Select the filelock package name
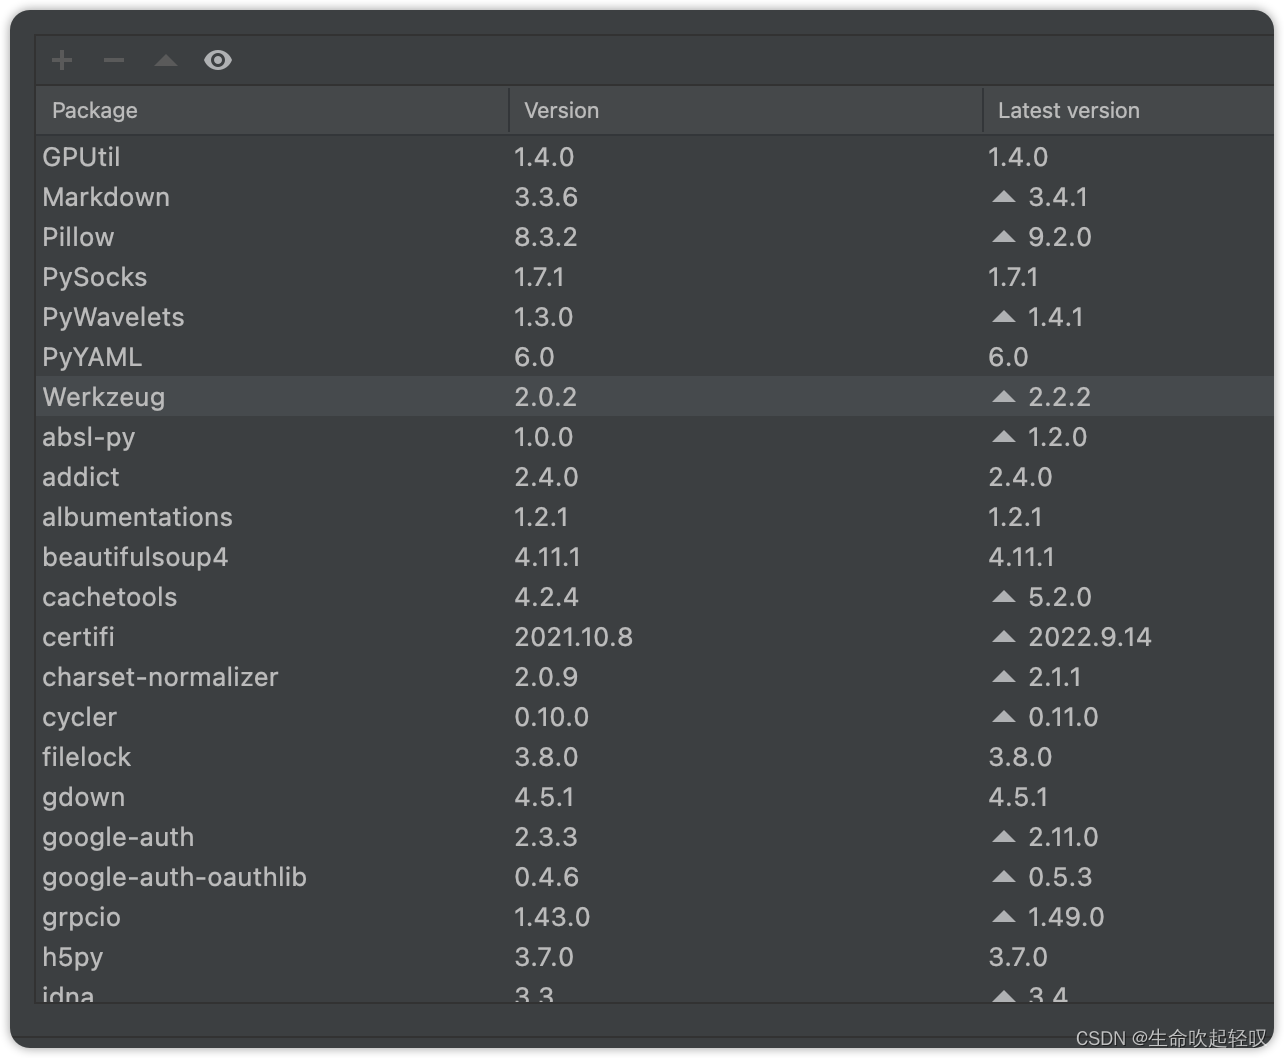 [x=87, y=757]
